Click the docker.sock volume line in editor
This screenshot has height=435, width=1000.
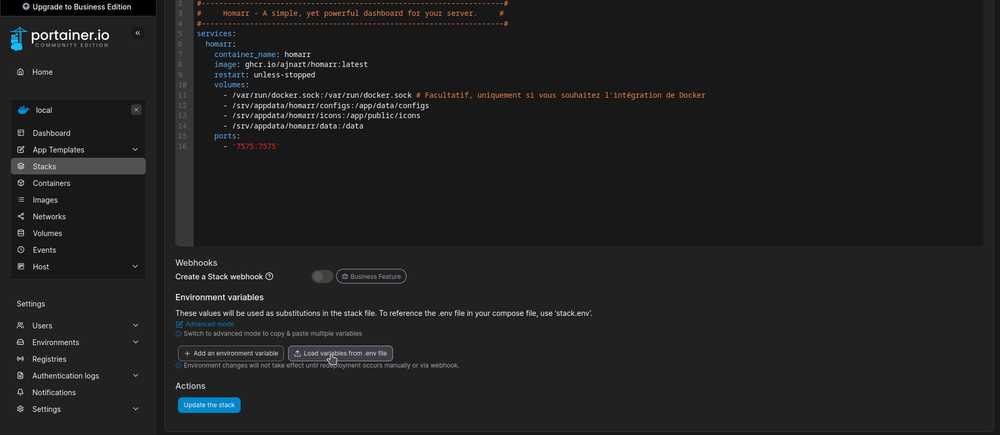pos(464,95)
